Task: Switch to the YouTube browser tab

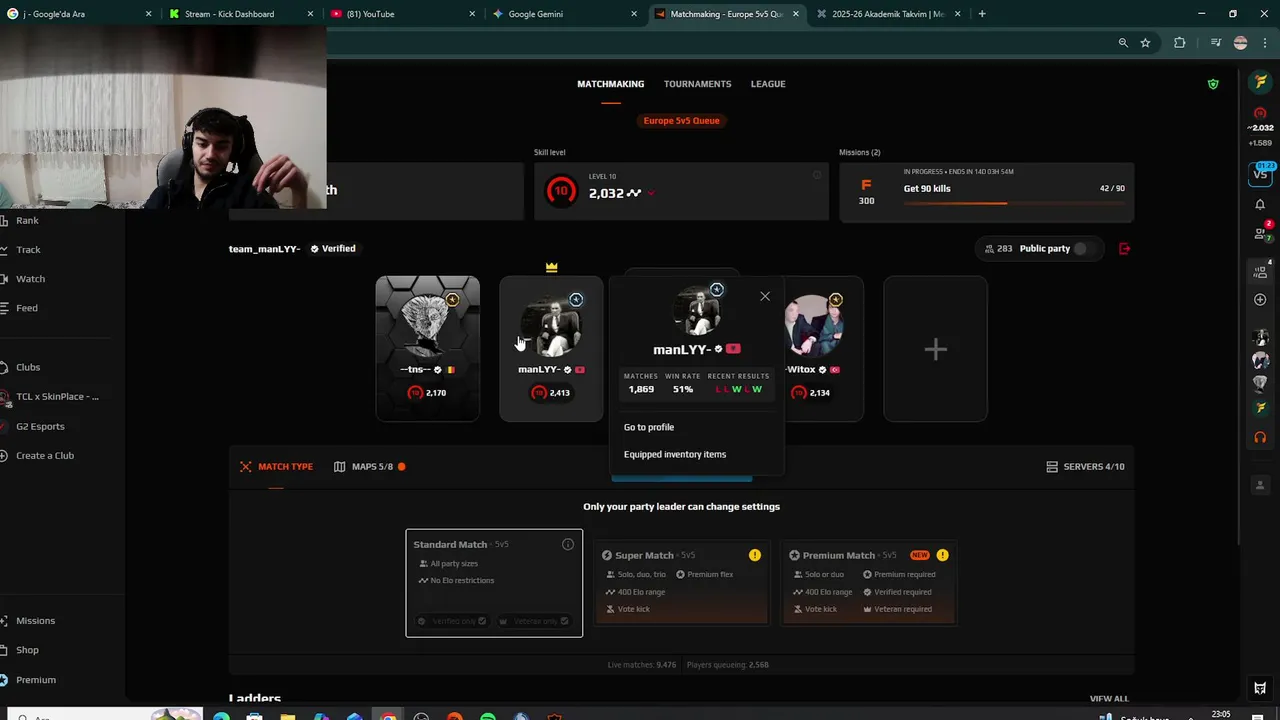Action: (x=400, y=14)
